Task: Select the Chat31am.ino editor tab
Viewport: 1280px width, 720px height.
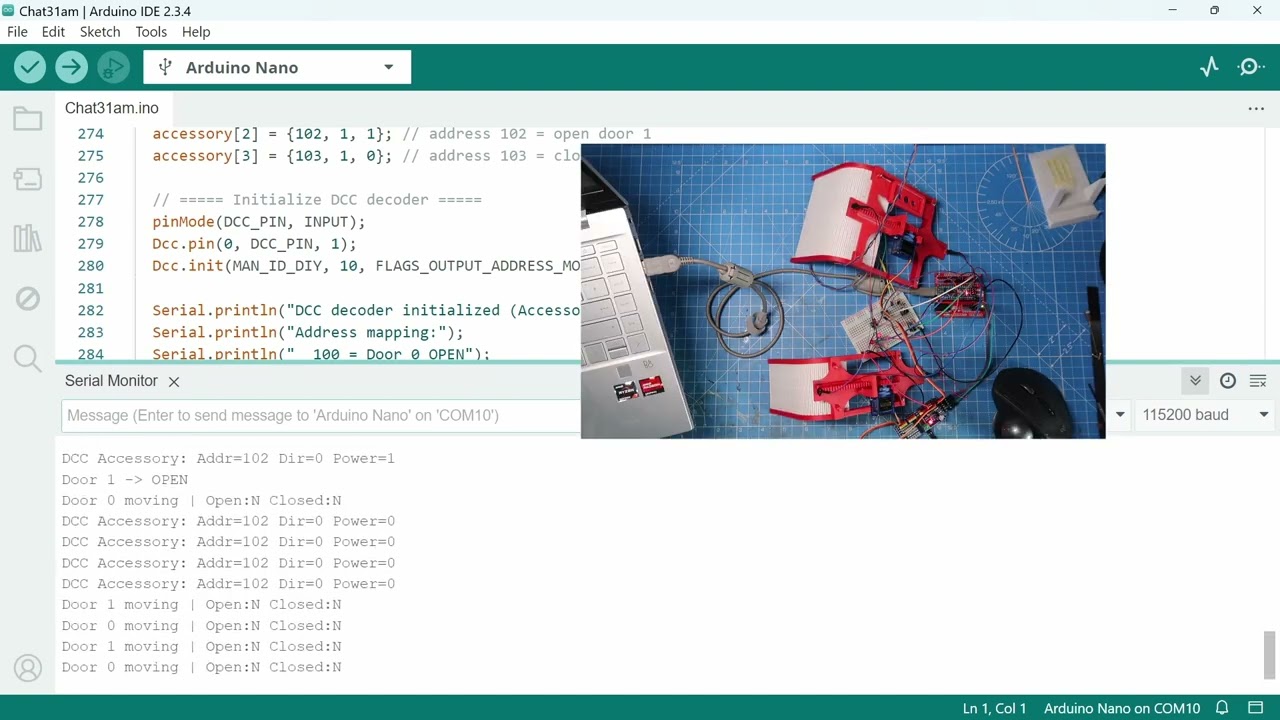Action: 112,108
